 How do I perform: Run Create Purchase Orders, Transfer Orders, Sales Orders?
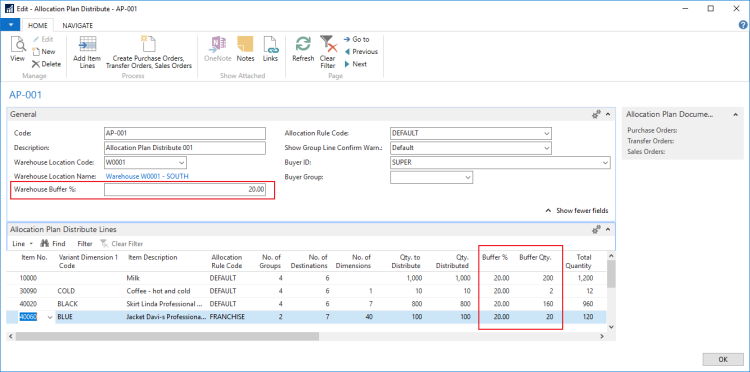tap(149, 53)
